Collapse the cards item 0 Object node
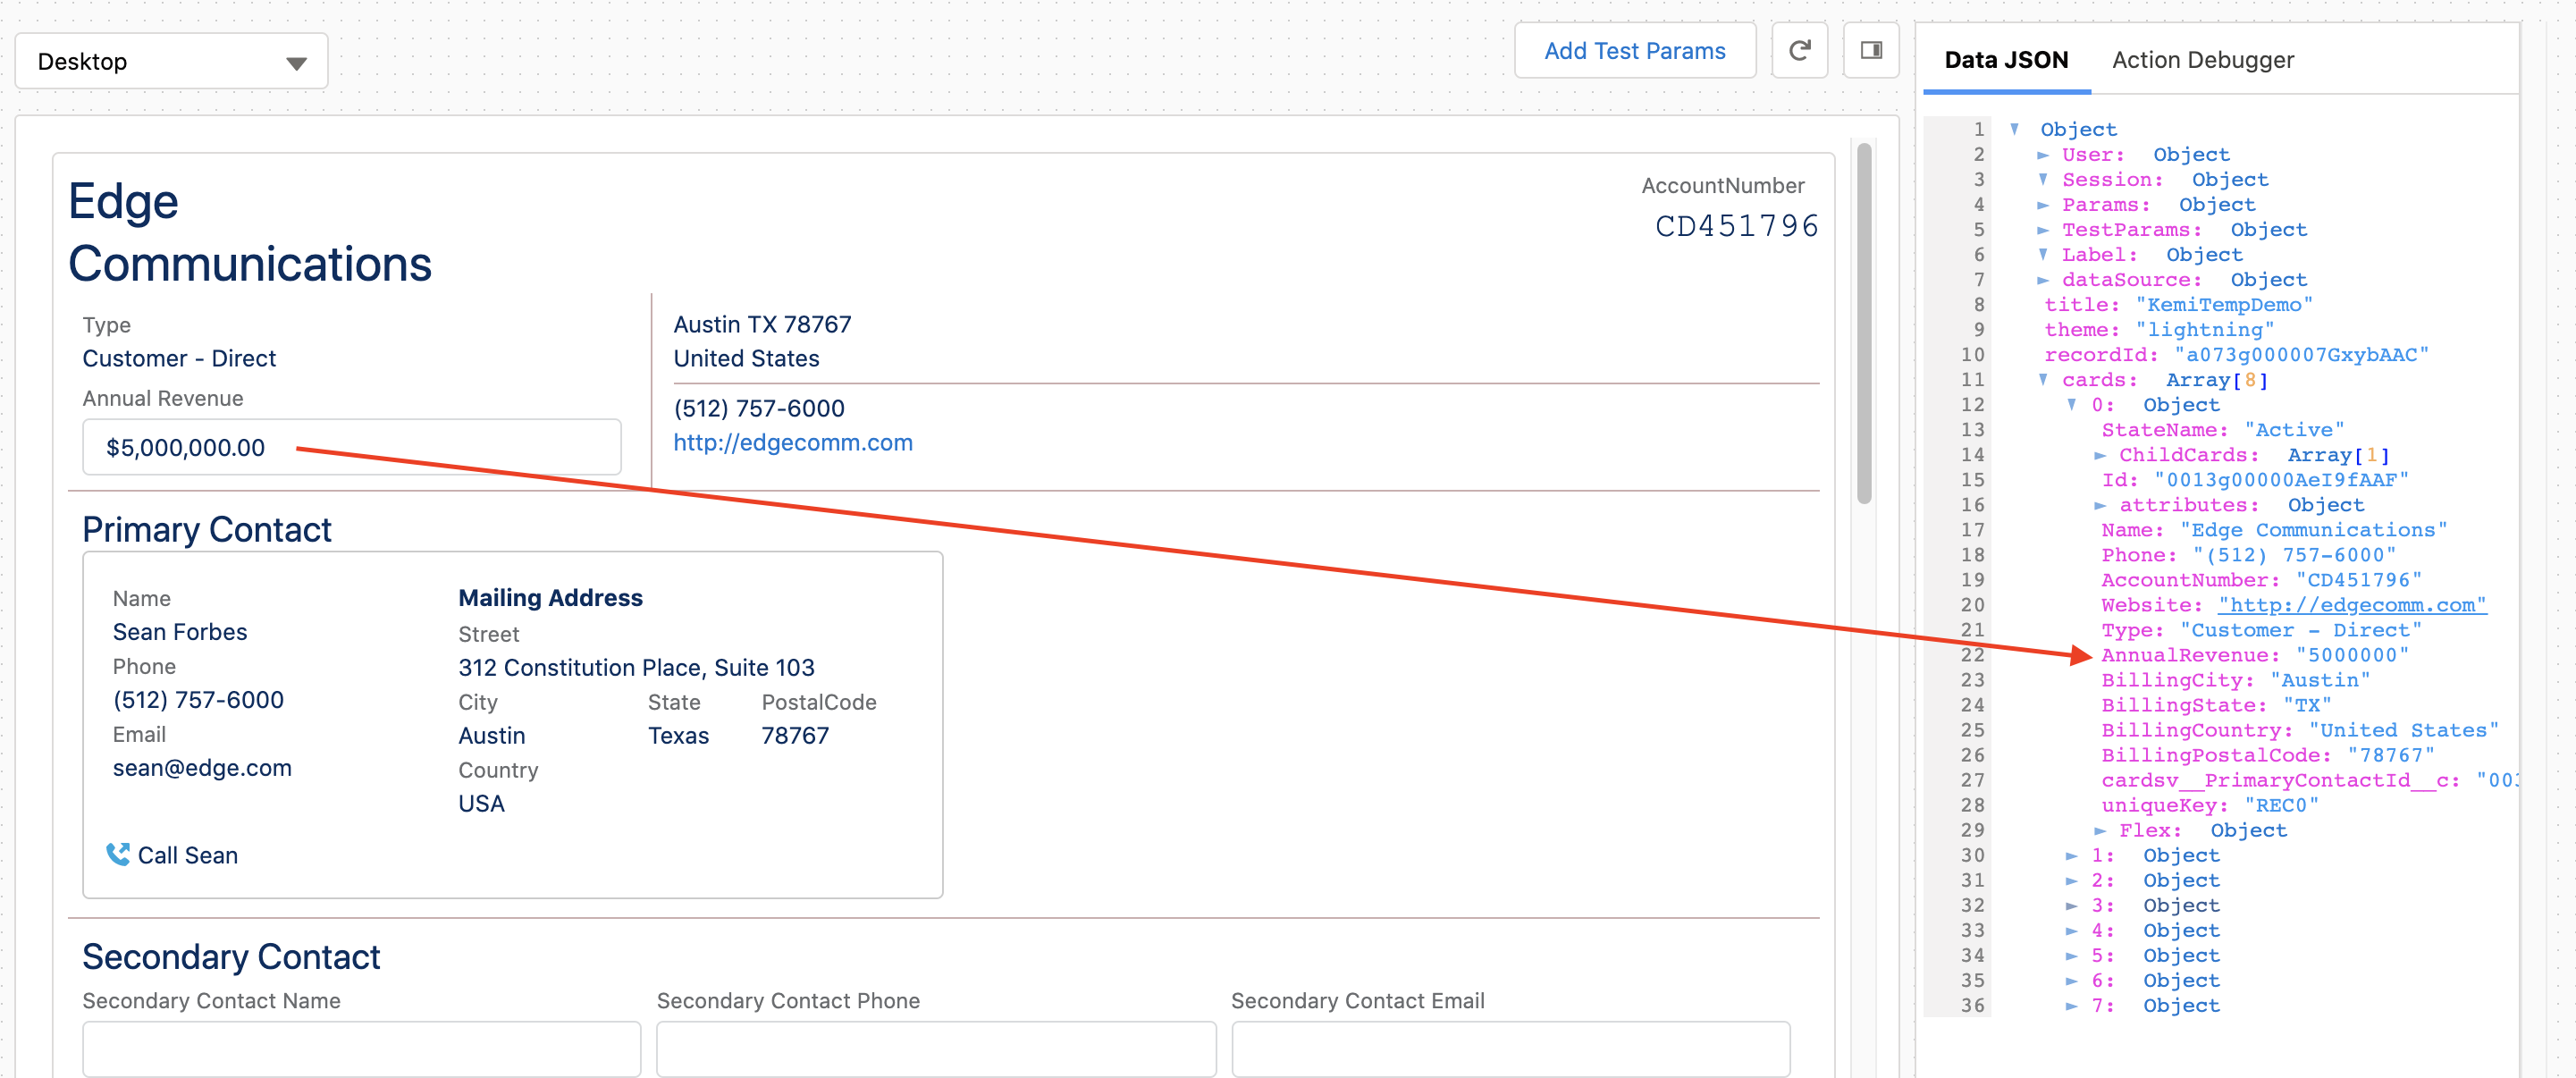The height and width of the screenshot is (1078, 2576). 2072,405
